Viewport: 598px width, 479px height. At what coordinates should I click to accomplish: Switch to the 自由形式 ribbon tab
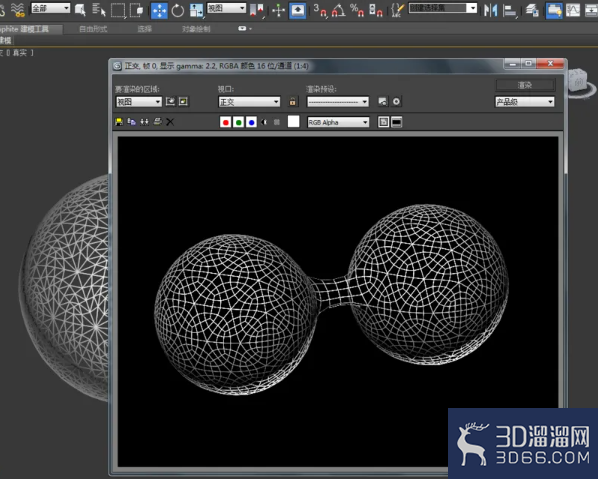coord(93,29)
